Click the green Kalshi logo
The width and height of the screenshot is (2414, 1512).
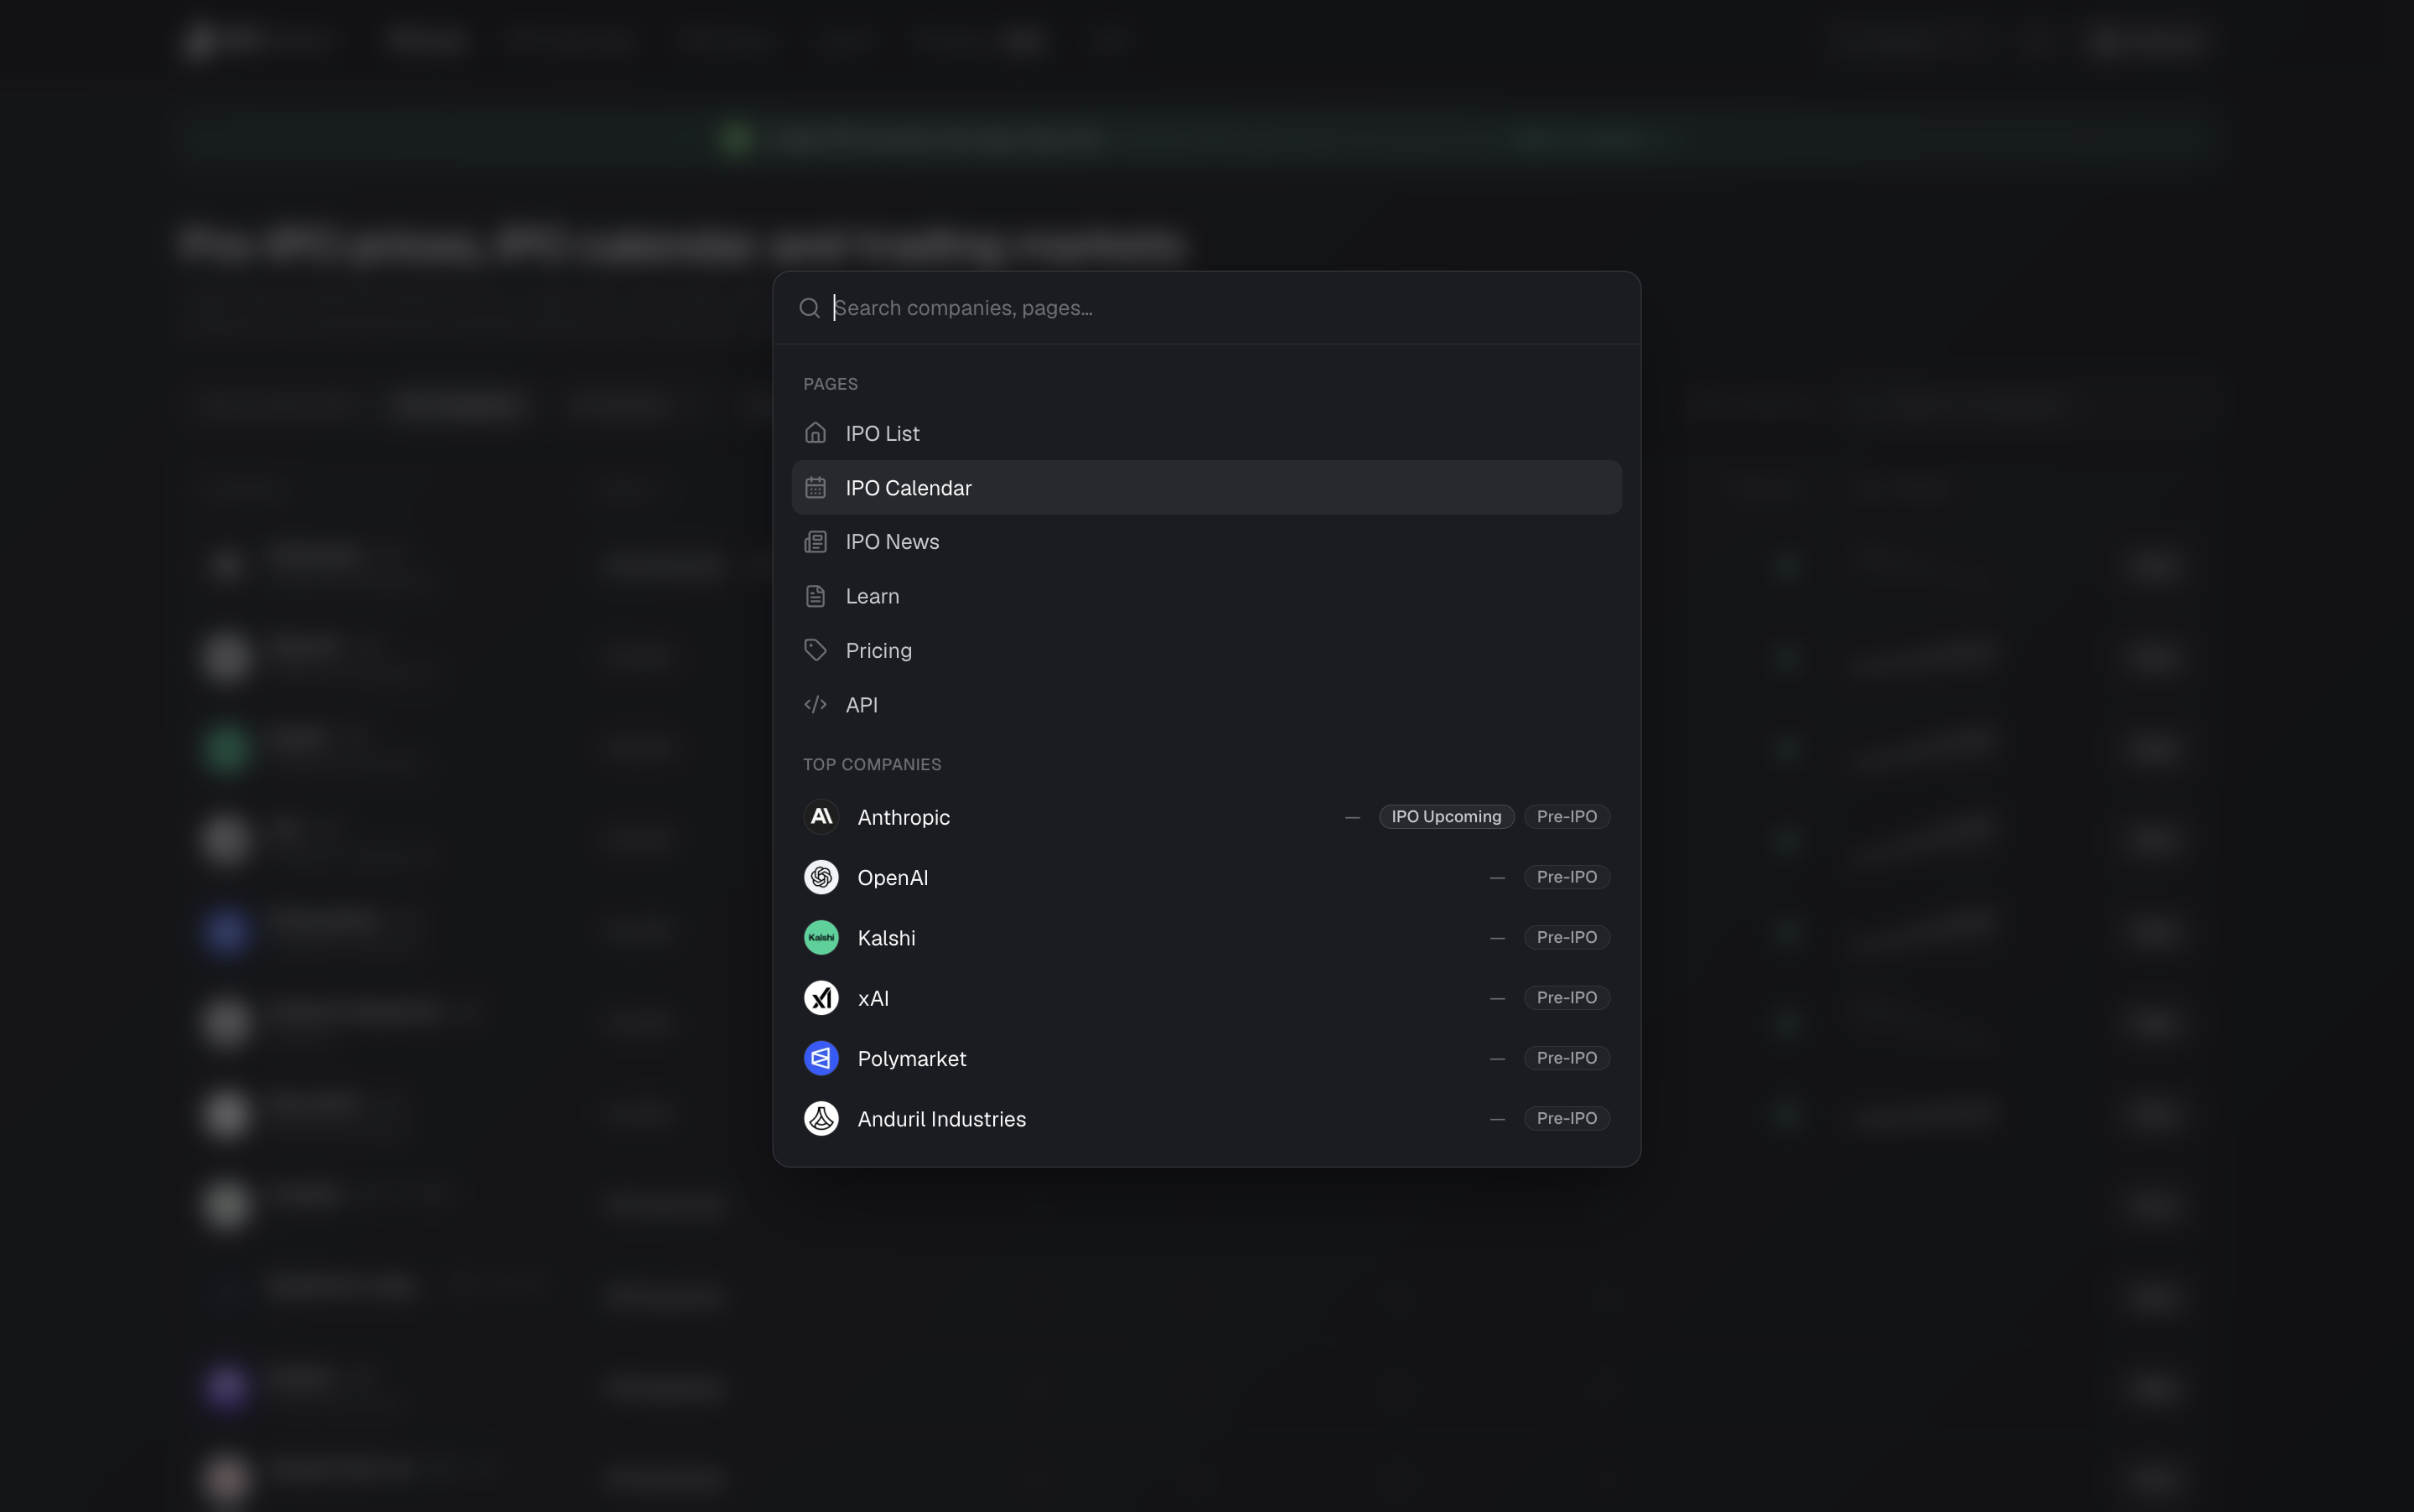point(821,938)
